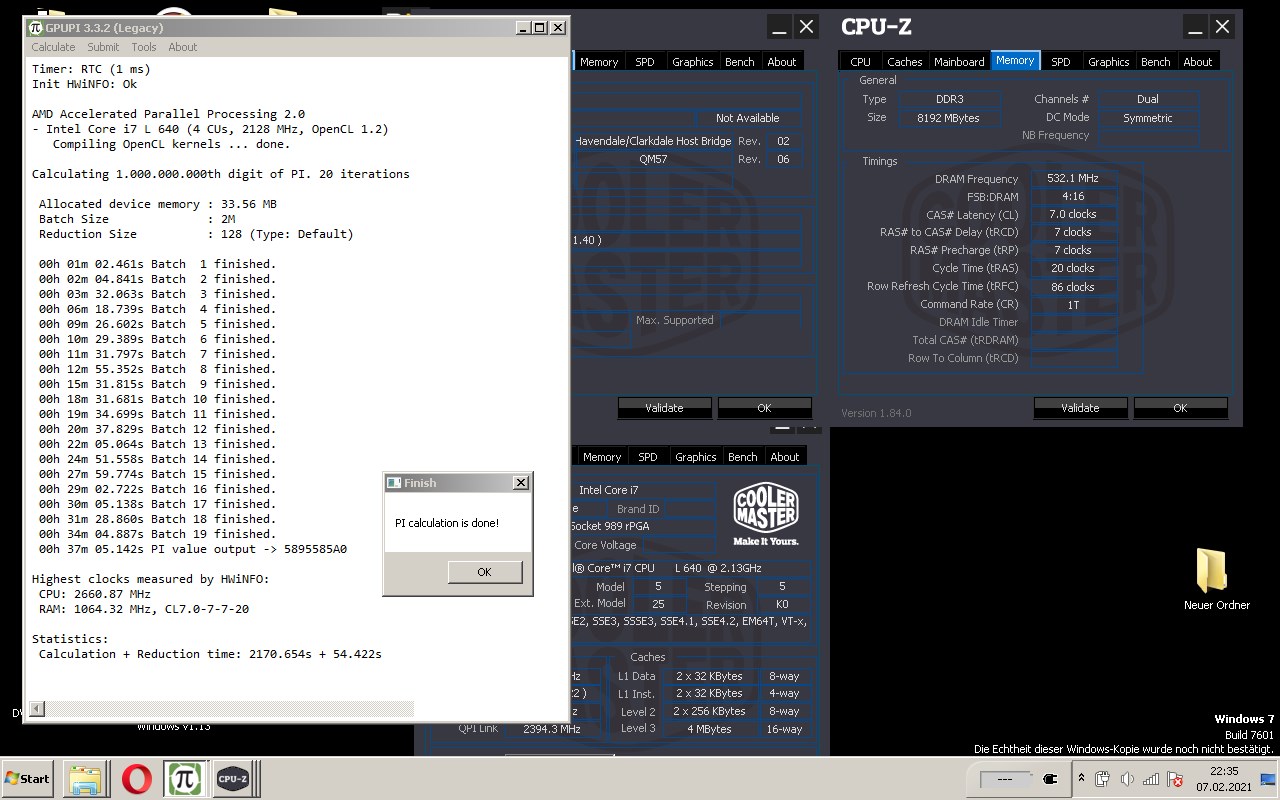The image size is (1280, 800).
Task: Show hidden tray icons arrow
Action: tap(1081, 778)
